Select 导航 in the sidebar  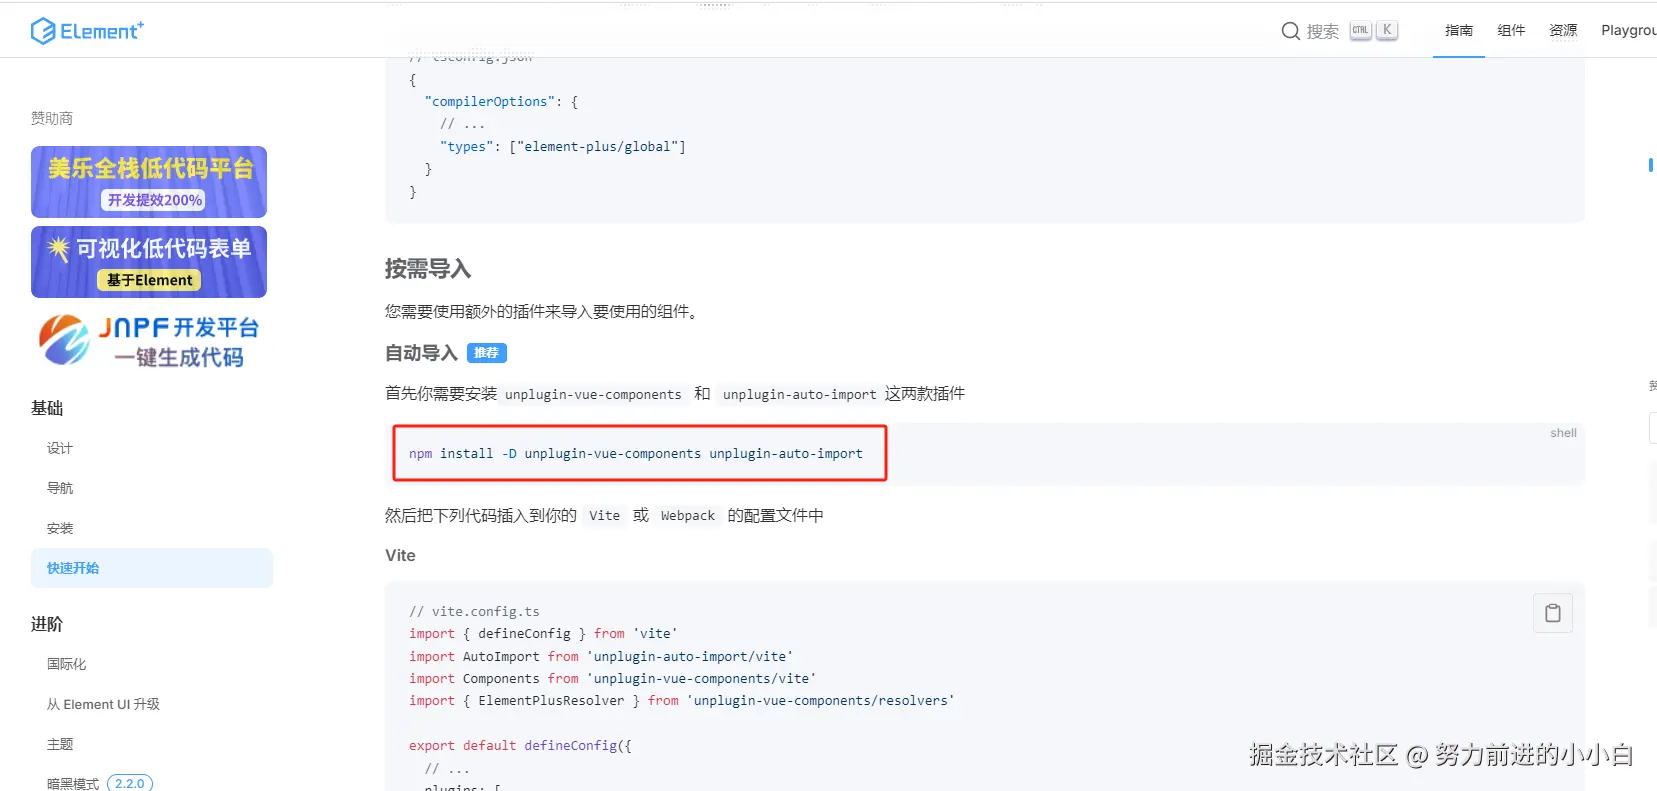coord(60,488)
